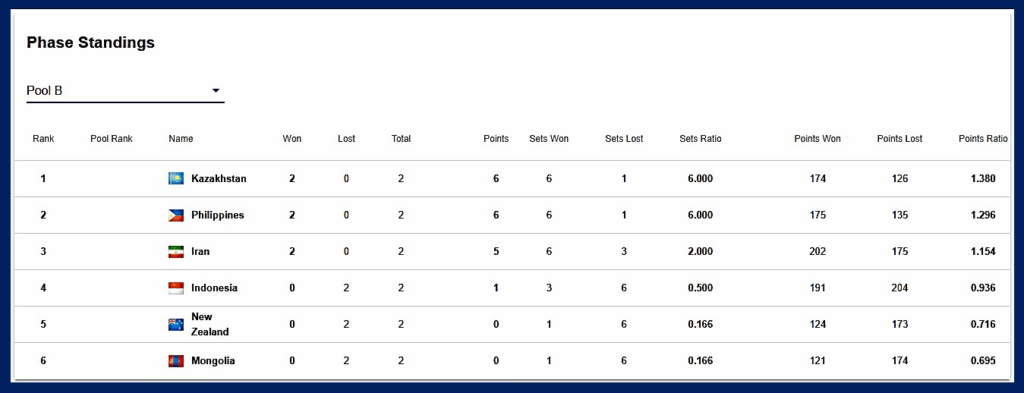Click the Mongolia flag icon
1024x393 pixels.
[176, 361]
